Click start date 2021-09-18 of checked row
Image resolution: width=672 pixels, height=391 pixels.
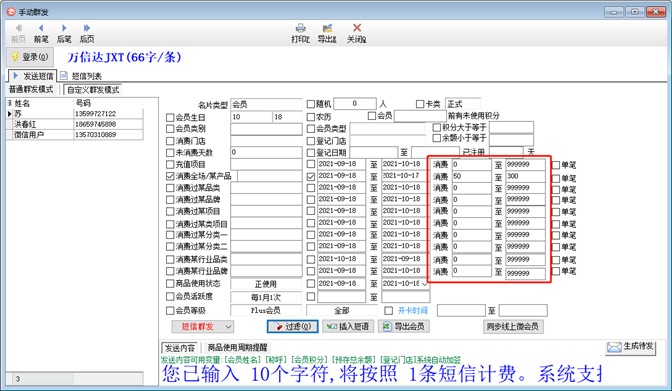pyautogui.click(x=341, y=176)
